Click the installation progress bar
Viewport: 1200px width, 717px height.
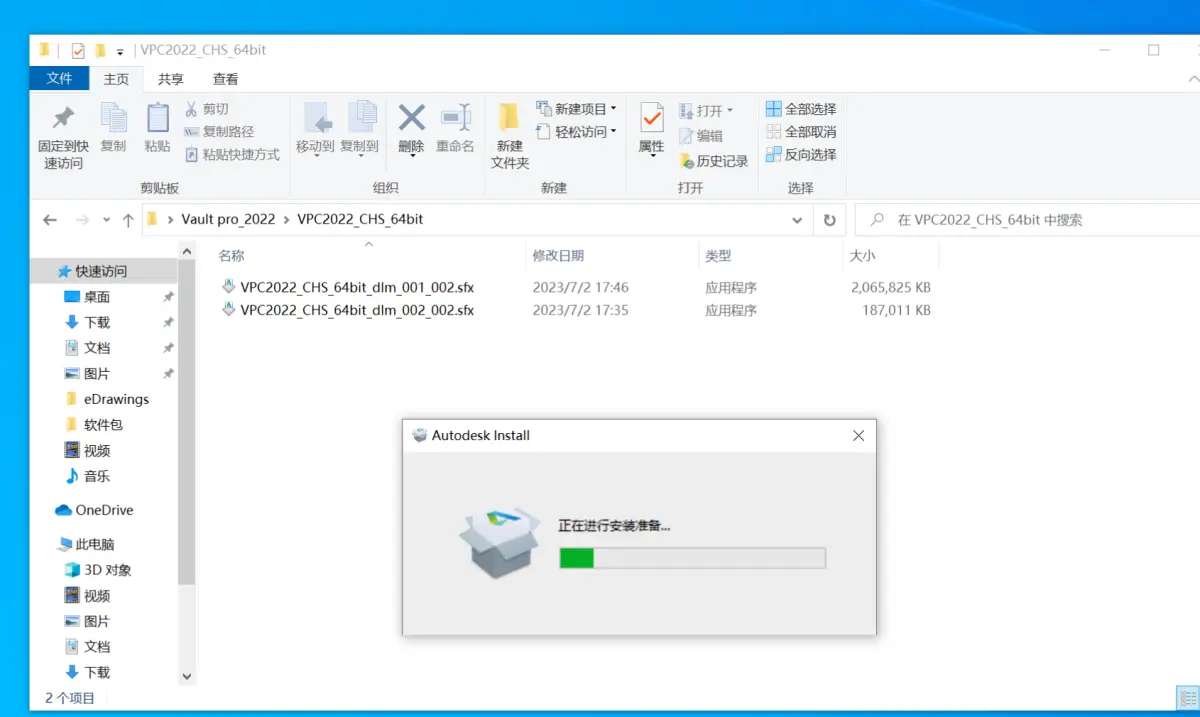tap(692, 558)
